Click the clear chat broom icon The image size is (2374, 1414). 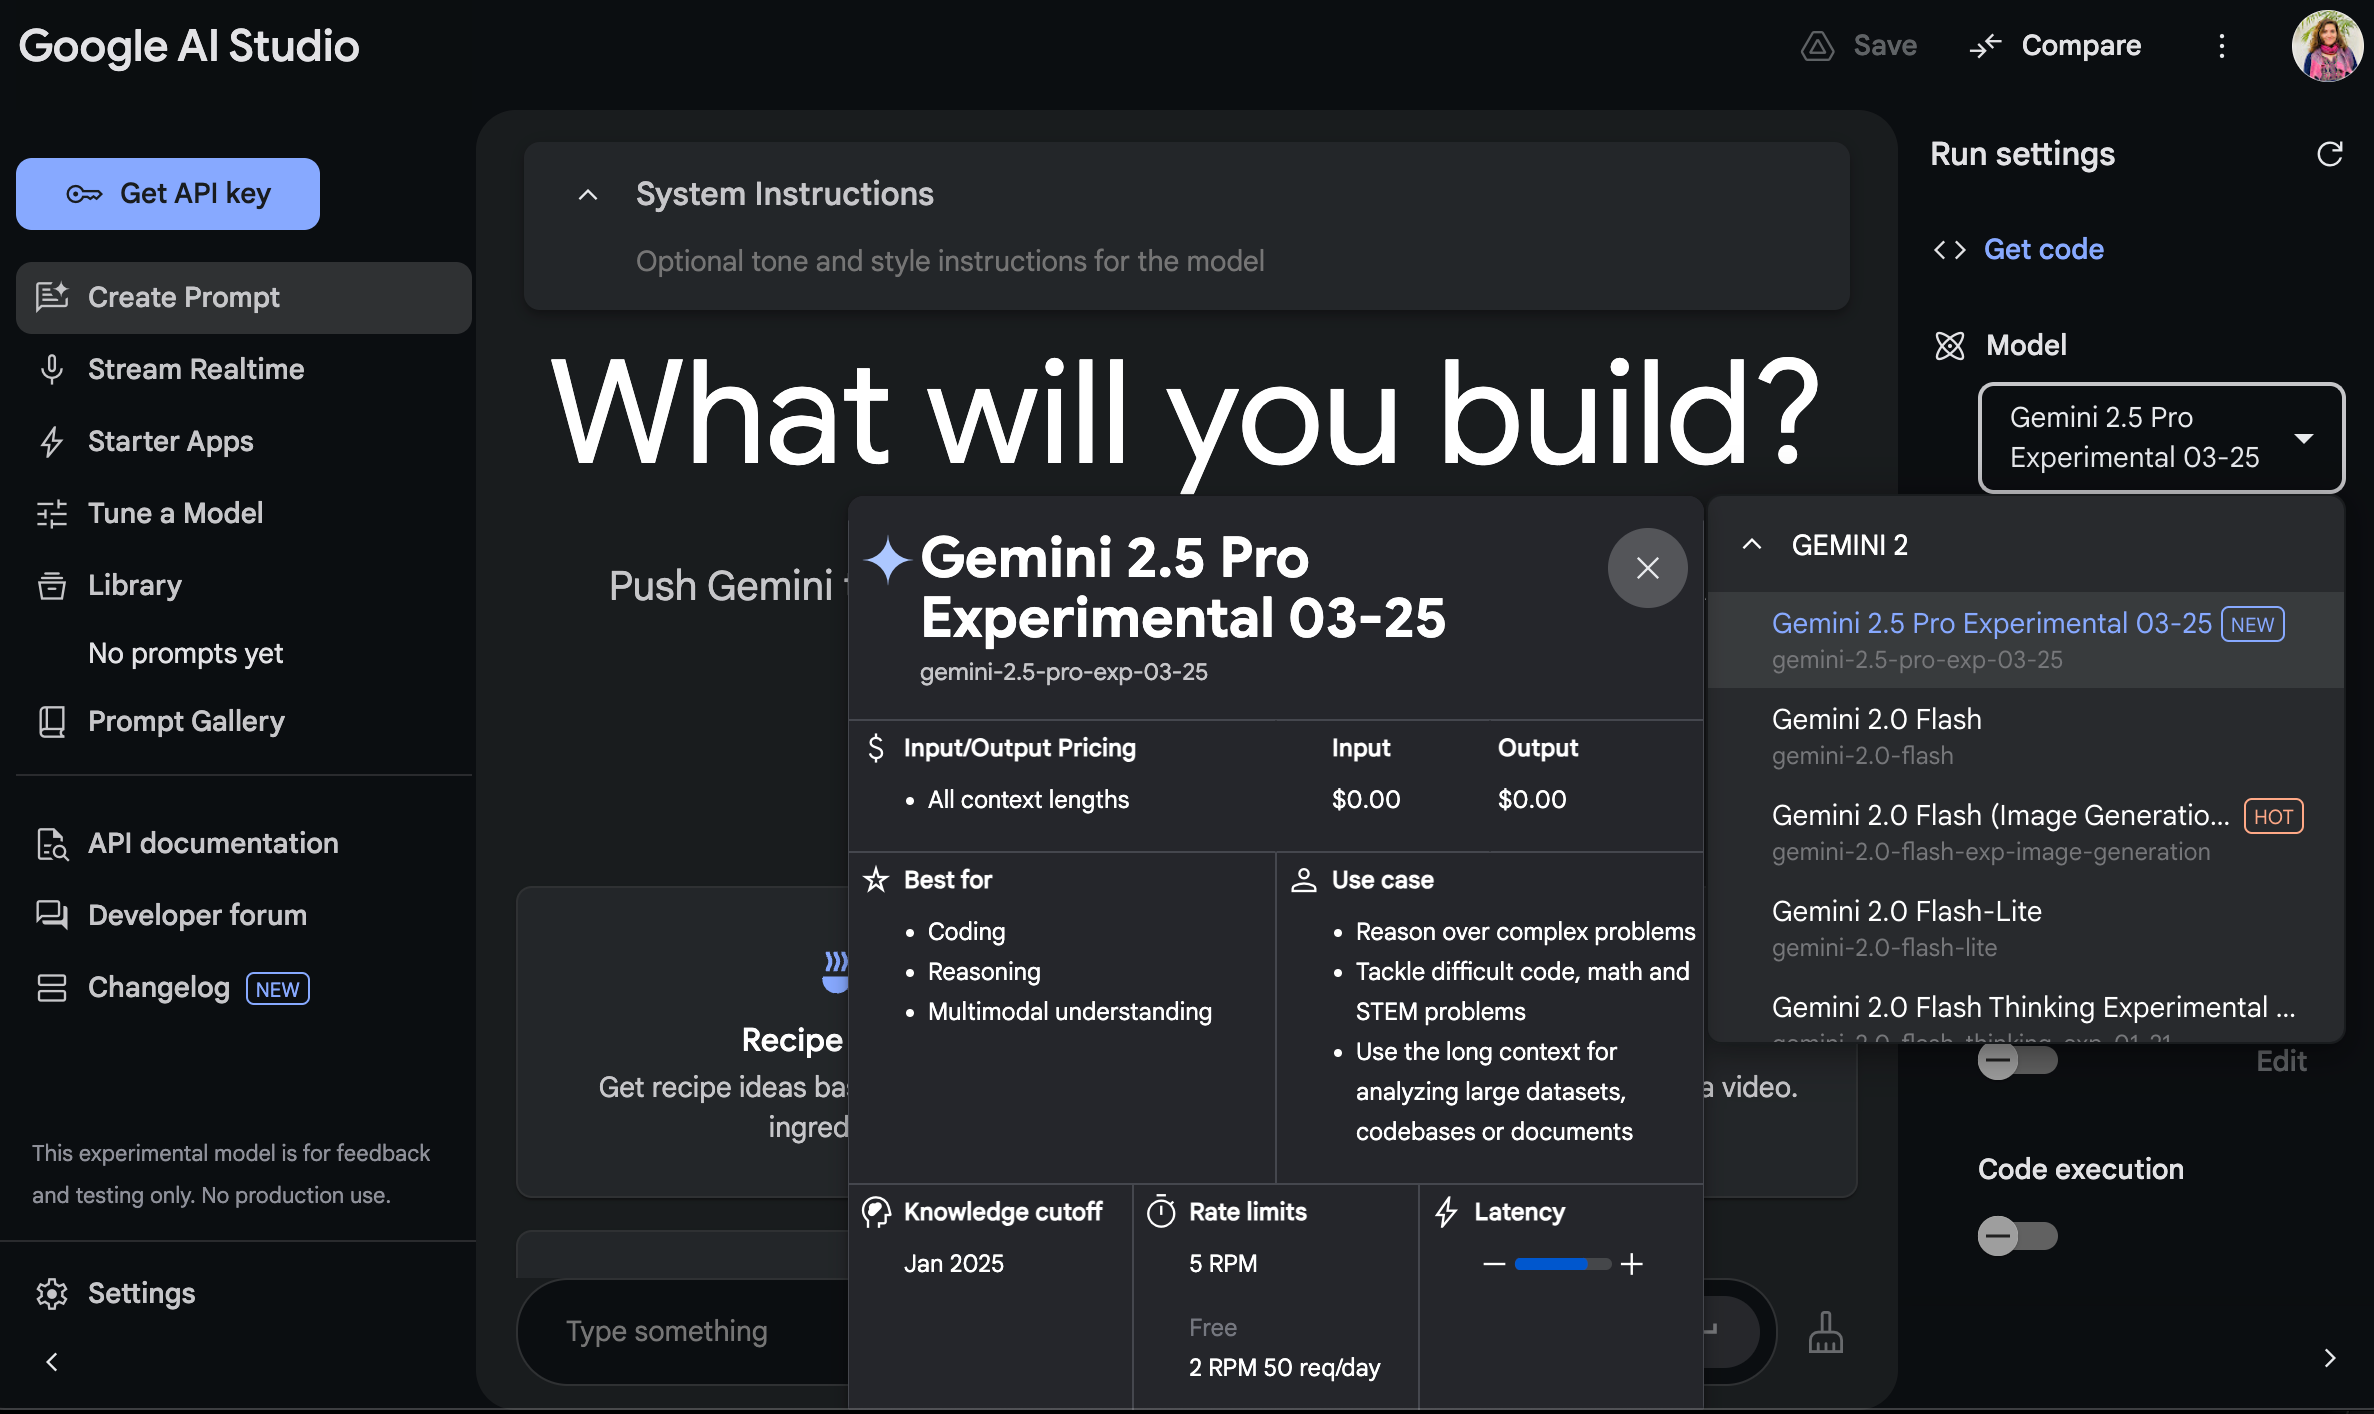pyautogui.click(x=1826, y=1332)
